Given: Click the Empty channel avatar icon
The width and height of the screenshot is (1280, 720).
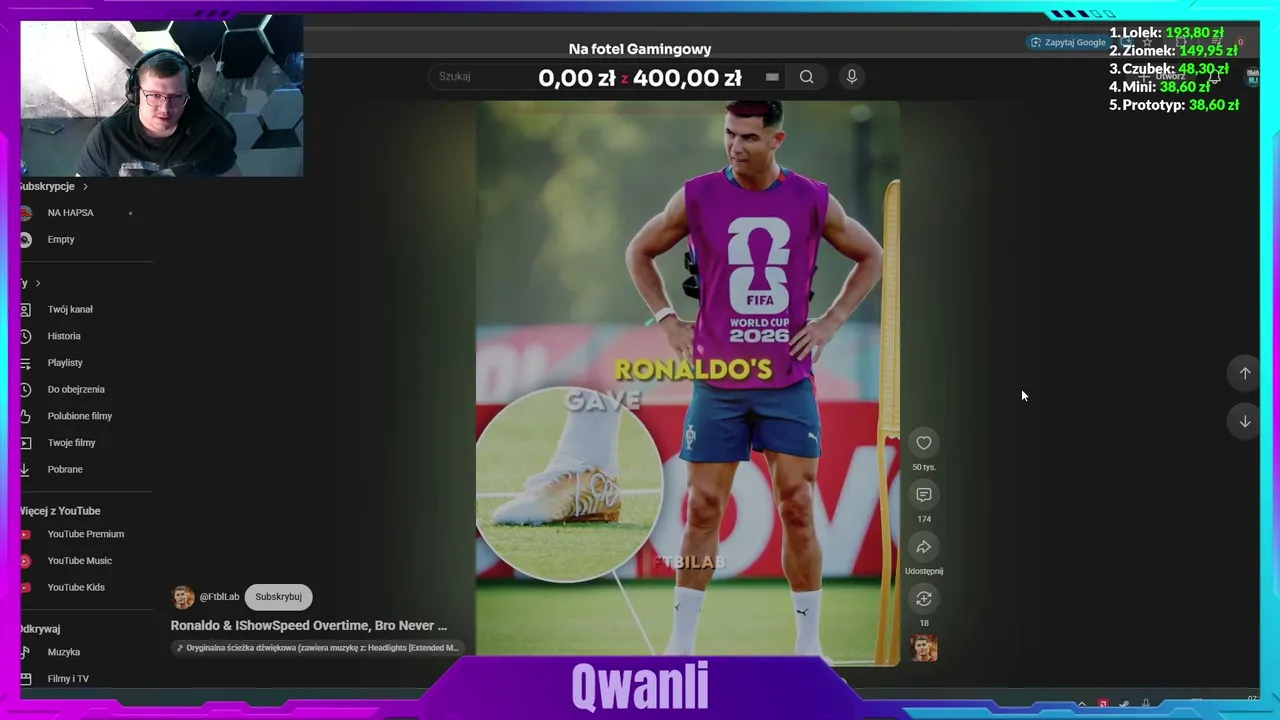Looking at the screenshot, I should point(26,240).
